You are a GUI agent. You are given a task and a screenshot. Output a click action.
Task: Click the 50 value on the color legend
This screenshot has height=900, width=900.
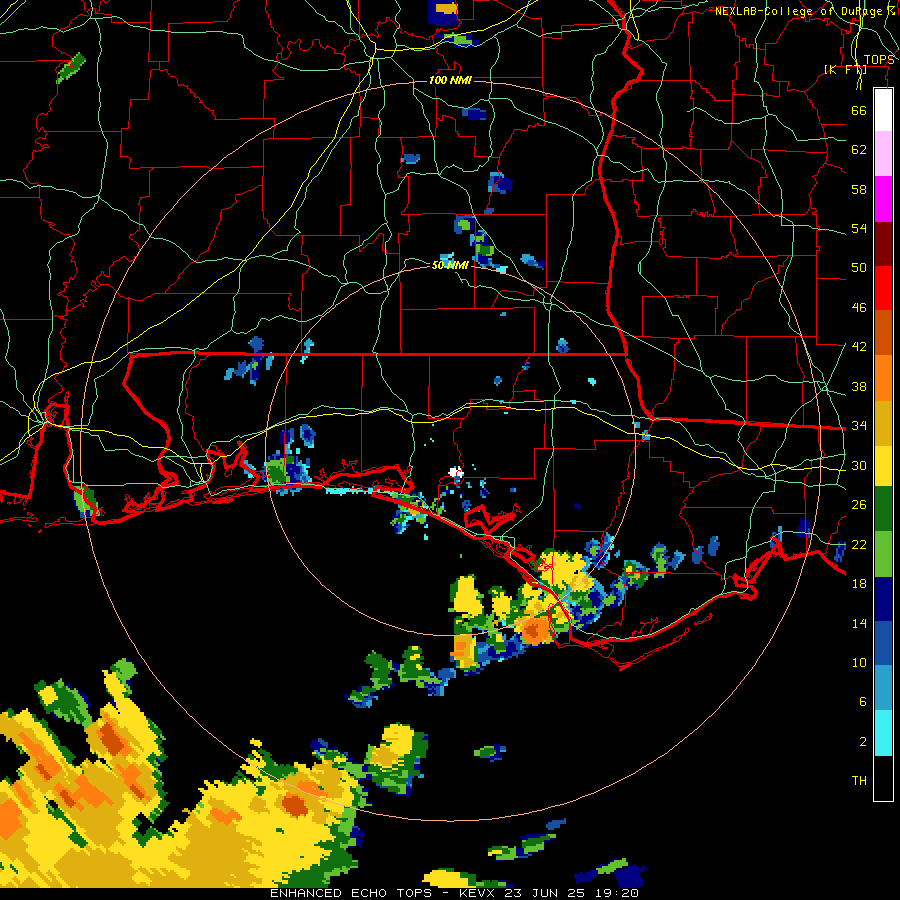(859, 268)
